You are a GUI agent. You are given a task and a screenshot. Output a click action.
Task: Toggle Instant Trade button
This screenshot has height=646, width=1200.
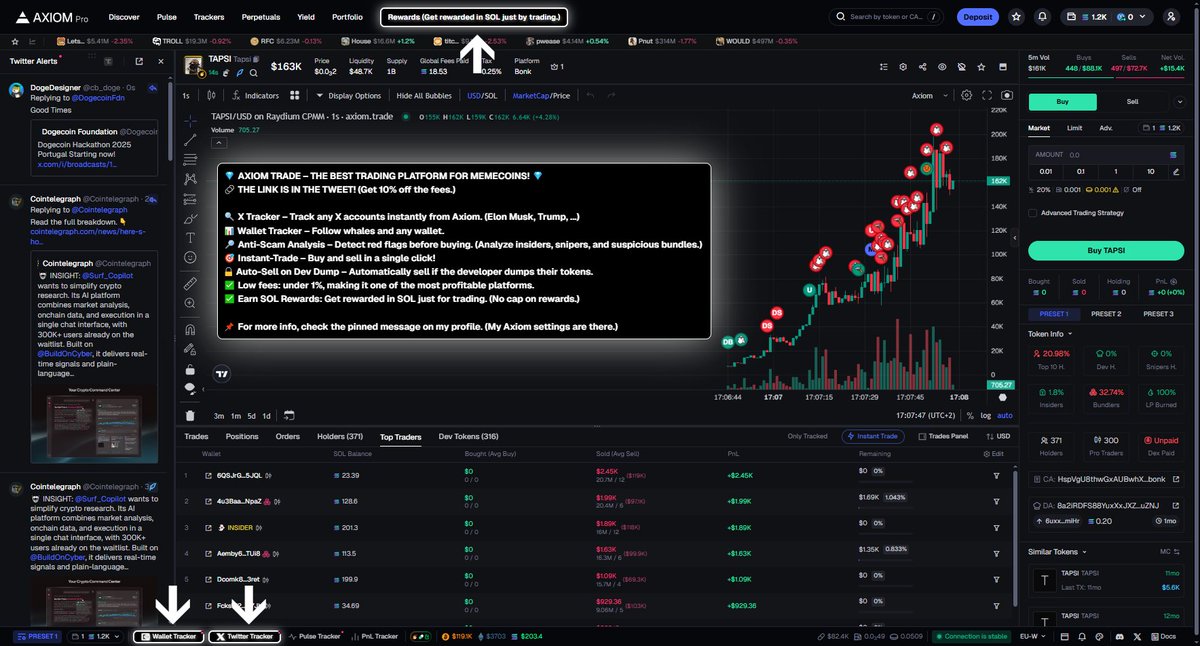click(875, 437)
